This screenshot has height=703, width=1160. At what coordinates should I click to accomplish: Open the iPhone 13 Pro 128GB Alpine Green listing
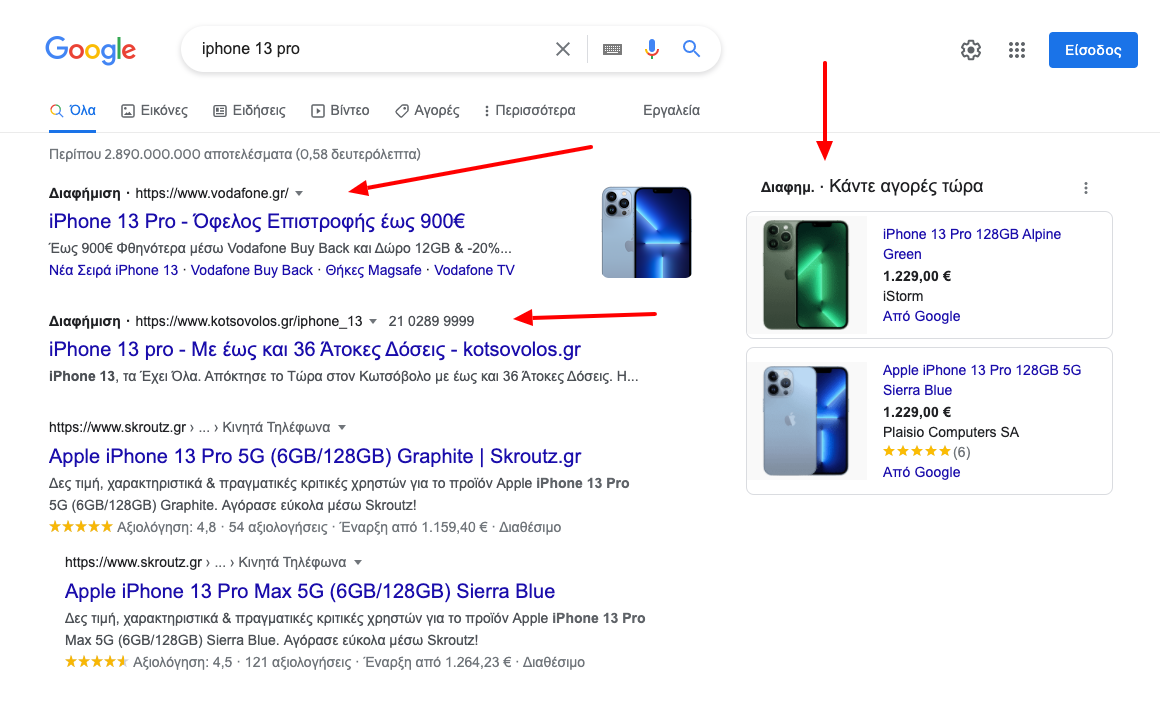[x=971, y=244]
